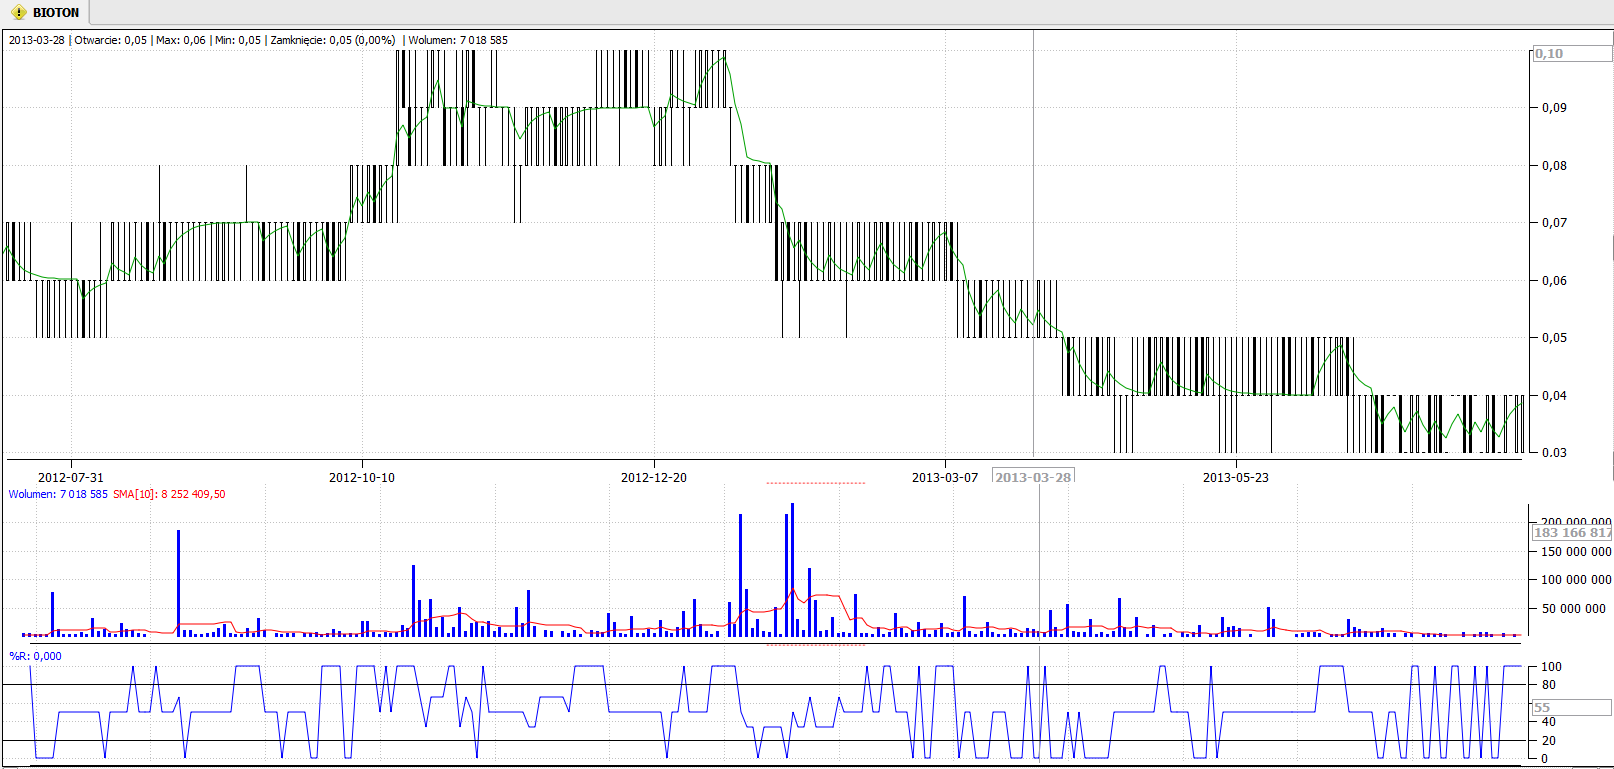The image size is (1614, 769).
Task: Click the 0,03 price axis label
Action: click(1554, 453)
